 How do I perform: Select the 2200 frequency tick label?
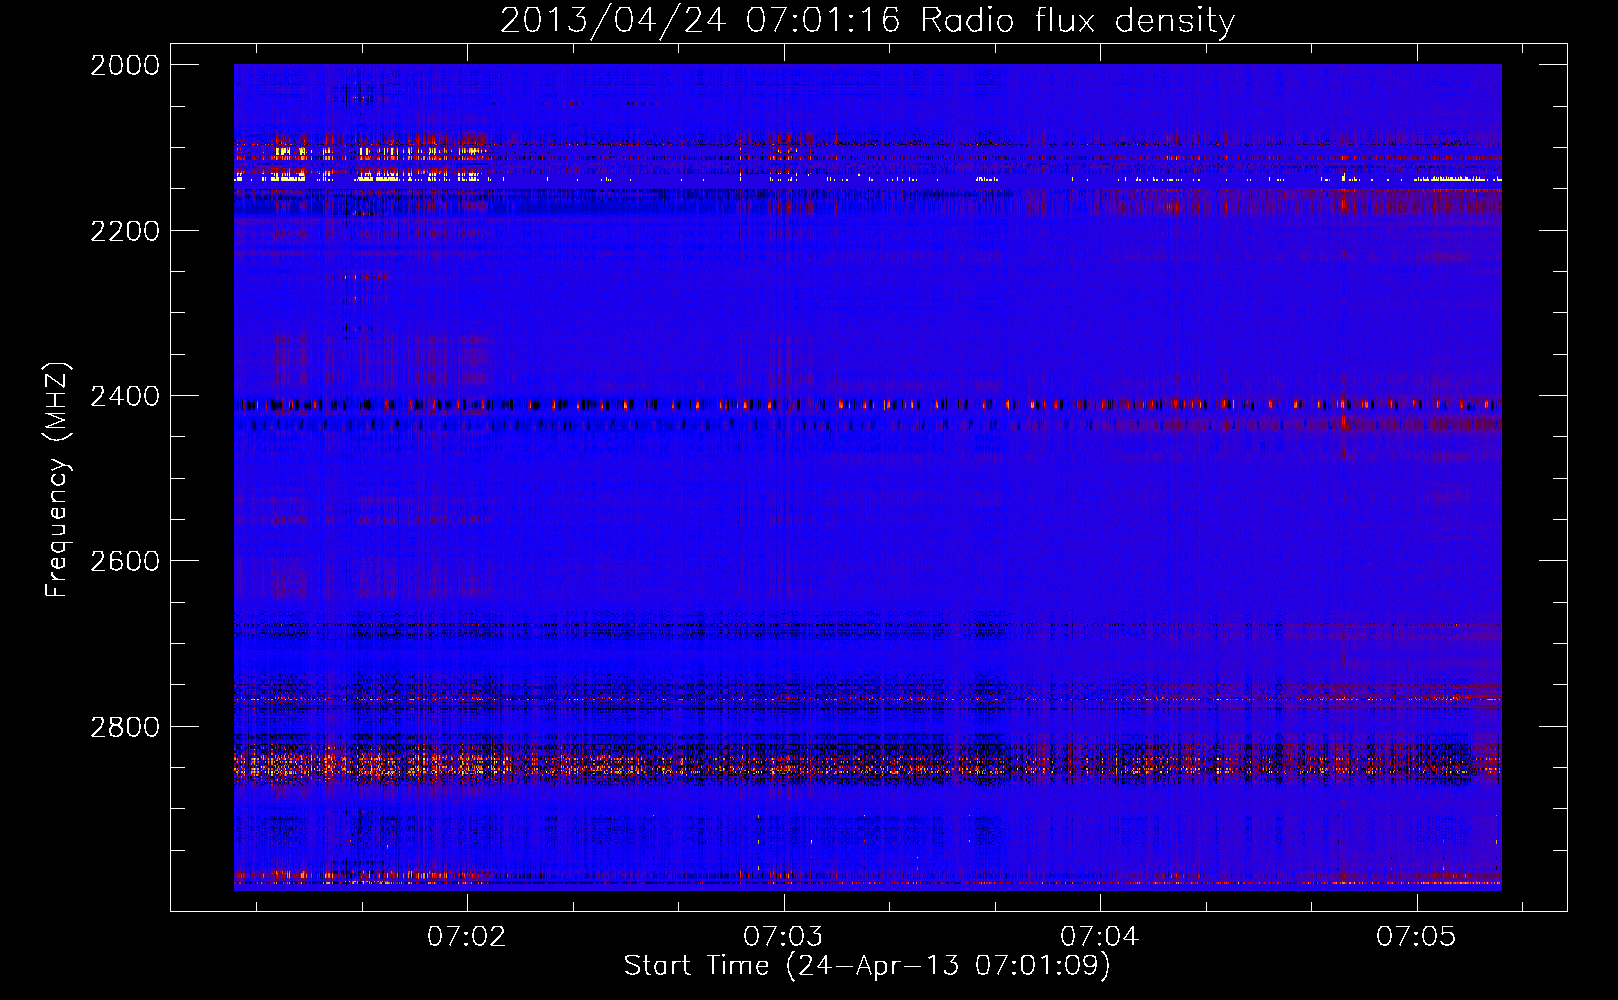point(125,231)
